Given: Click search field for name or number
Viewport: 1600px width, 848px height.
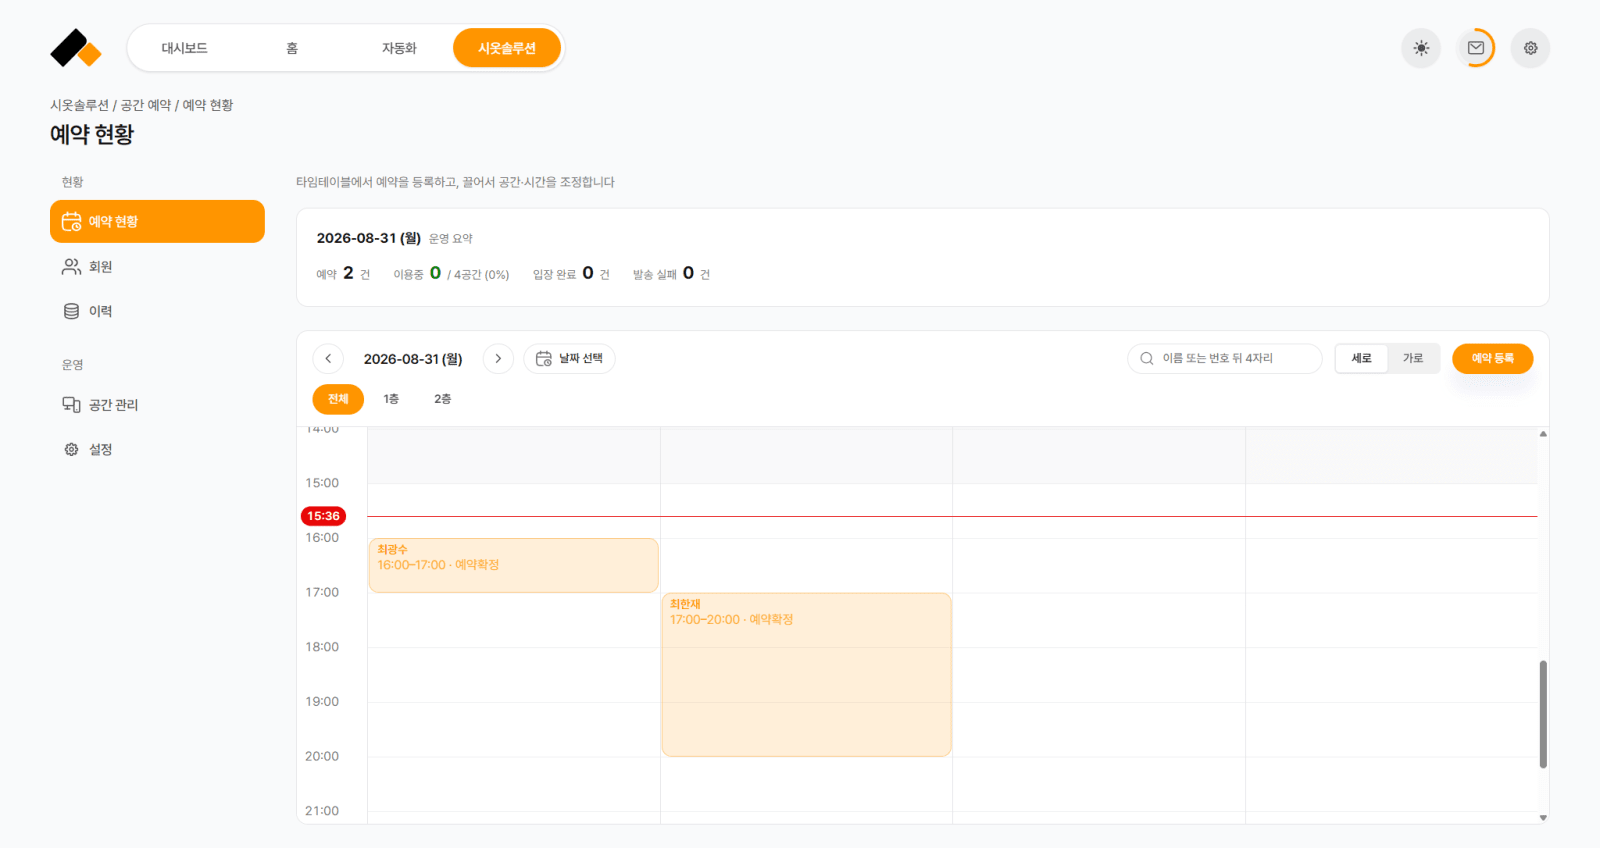Looking at the screenshot, I should pyautogui.click(x=1225, y=358).
